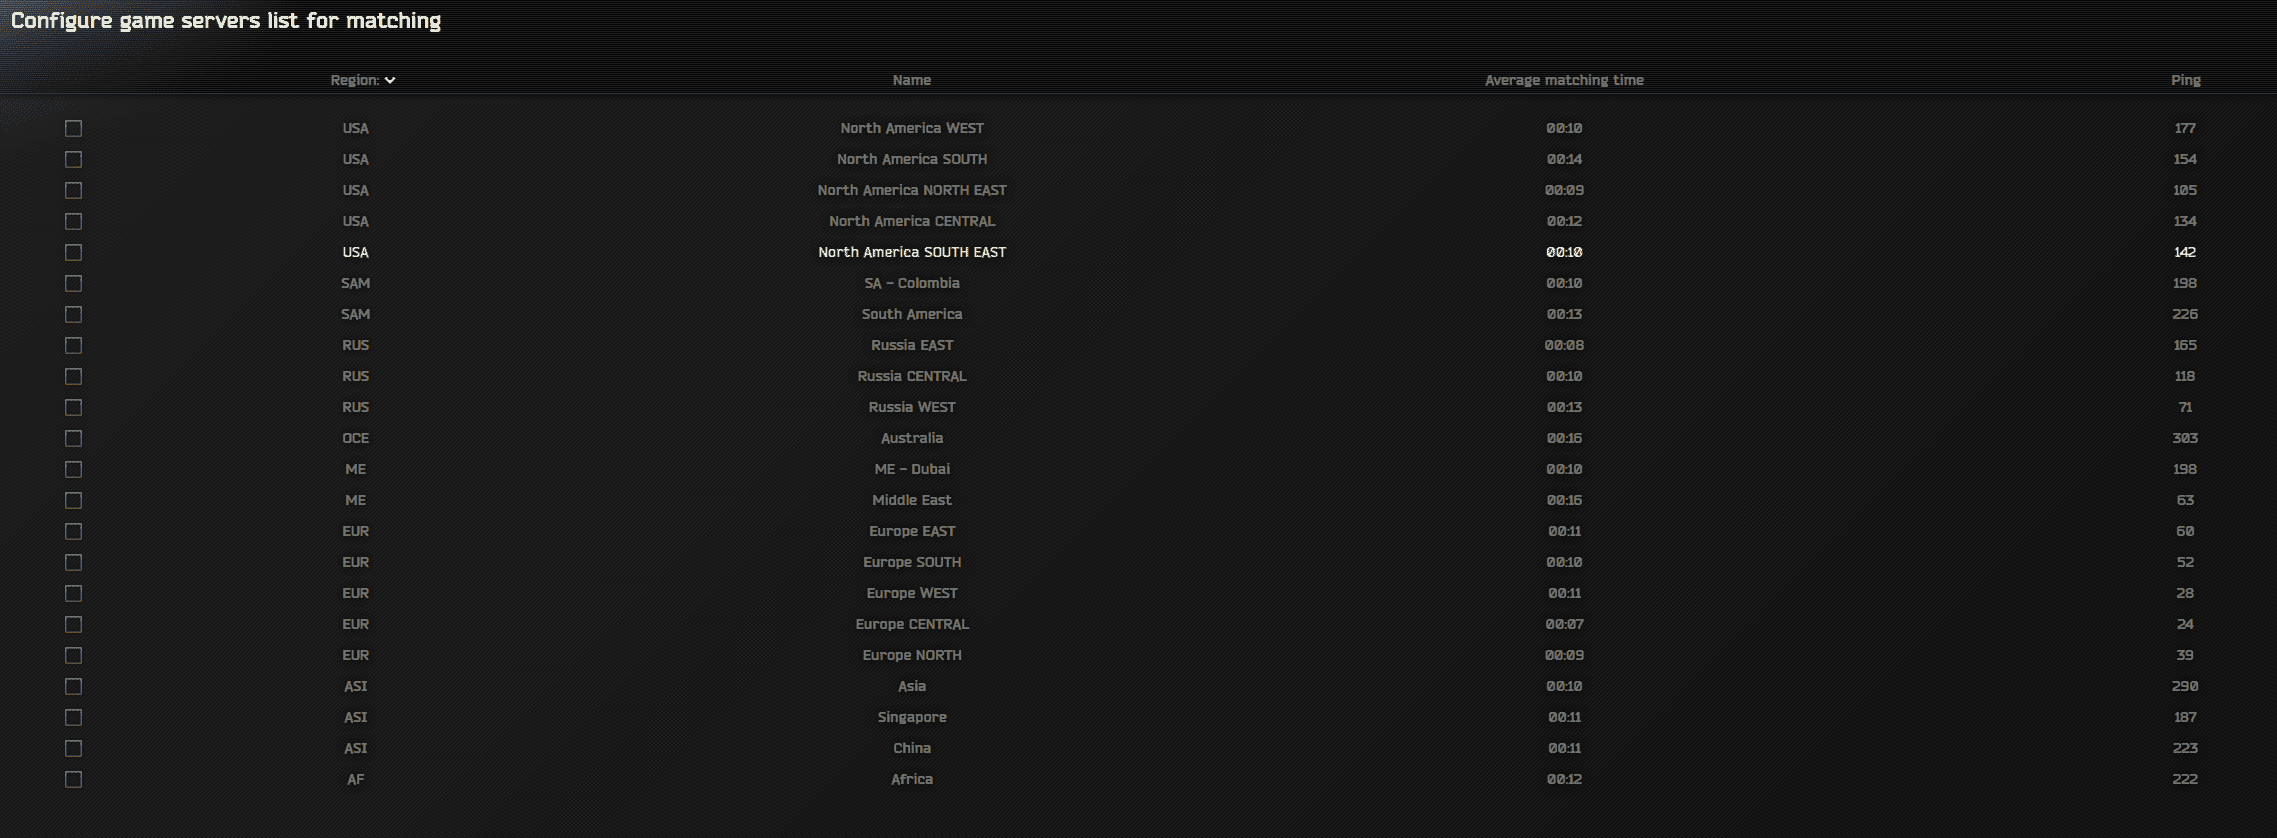Click matching time 00:14 for North America SOUTH

[x=1564, y=159]
